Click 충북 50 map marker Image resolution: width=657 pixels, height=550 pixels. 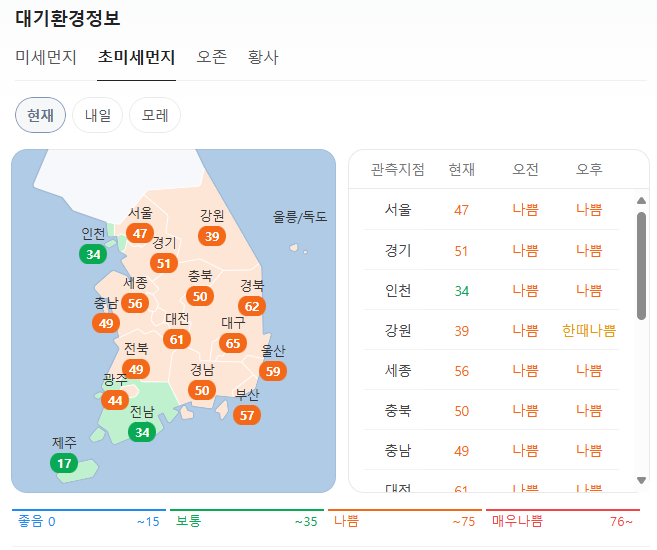tap(200, 297)
